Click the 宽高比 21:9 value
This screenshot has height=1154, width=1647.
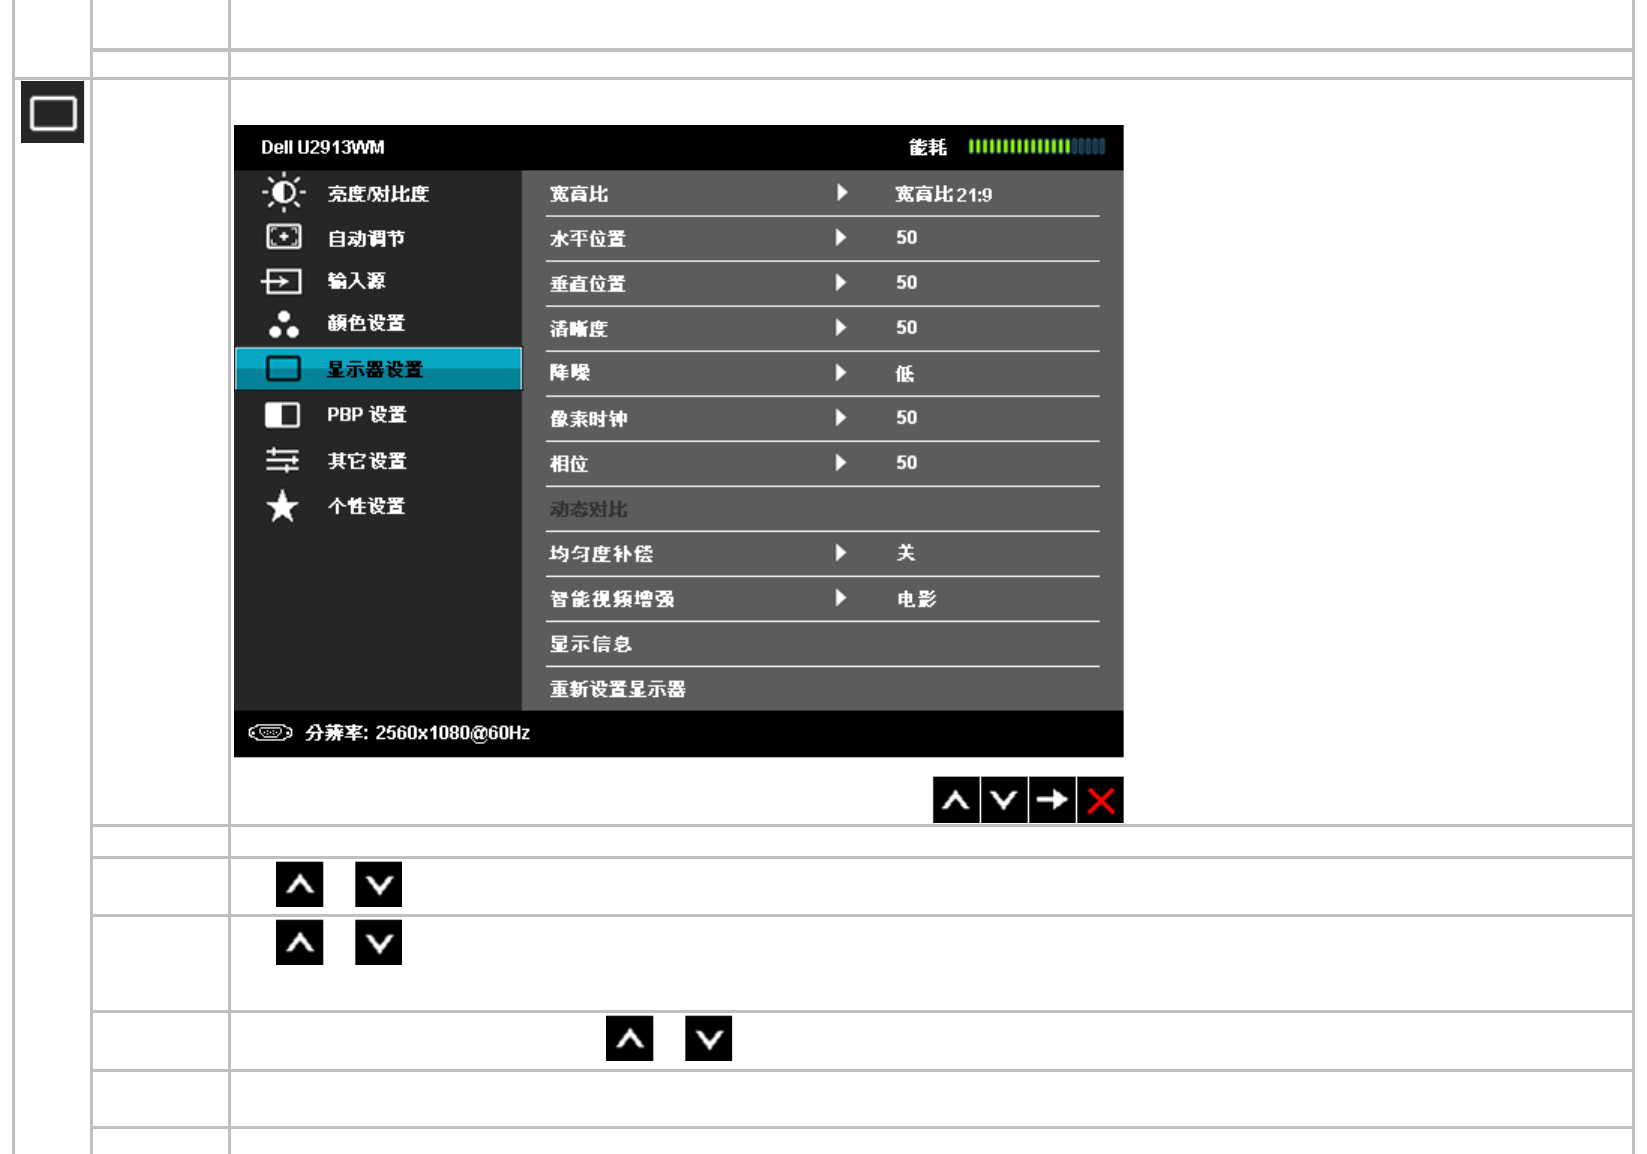pos(943,194)
